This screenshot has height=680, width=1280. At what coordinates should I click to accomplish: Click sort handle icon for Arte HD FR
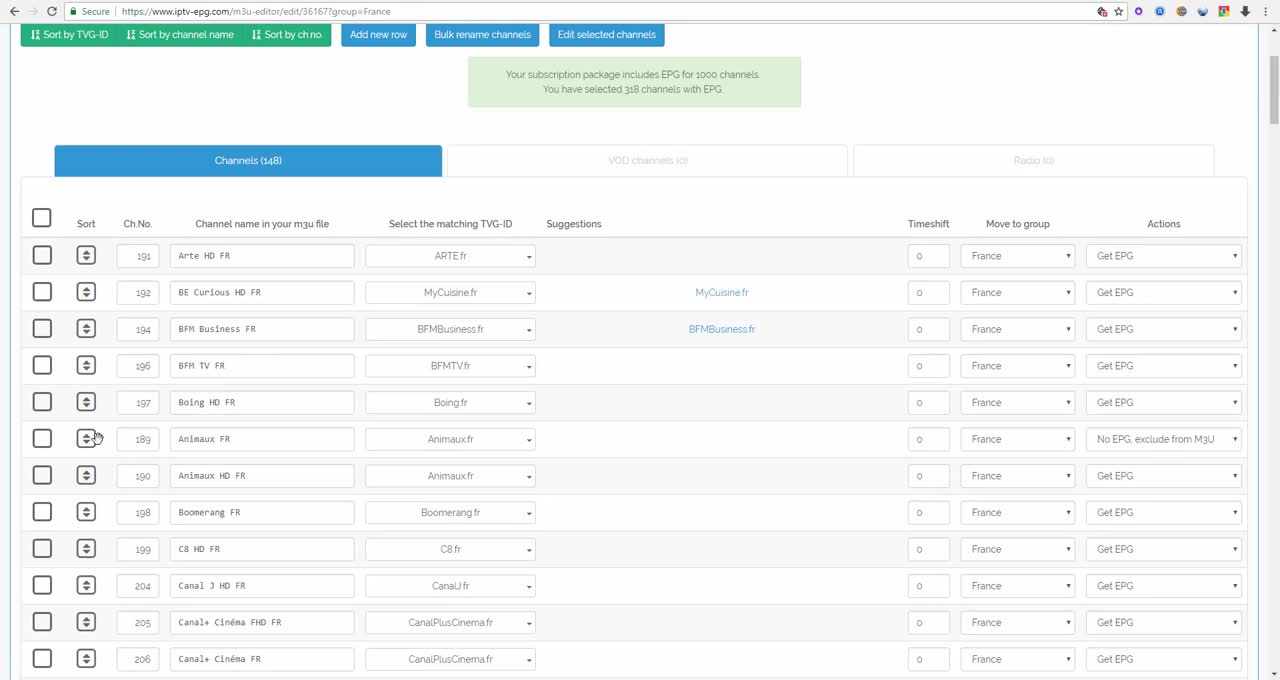pyautogui.click(x=86, y=255)
